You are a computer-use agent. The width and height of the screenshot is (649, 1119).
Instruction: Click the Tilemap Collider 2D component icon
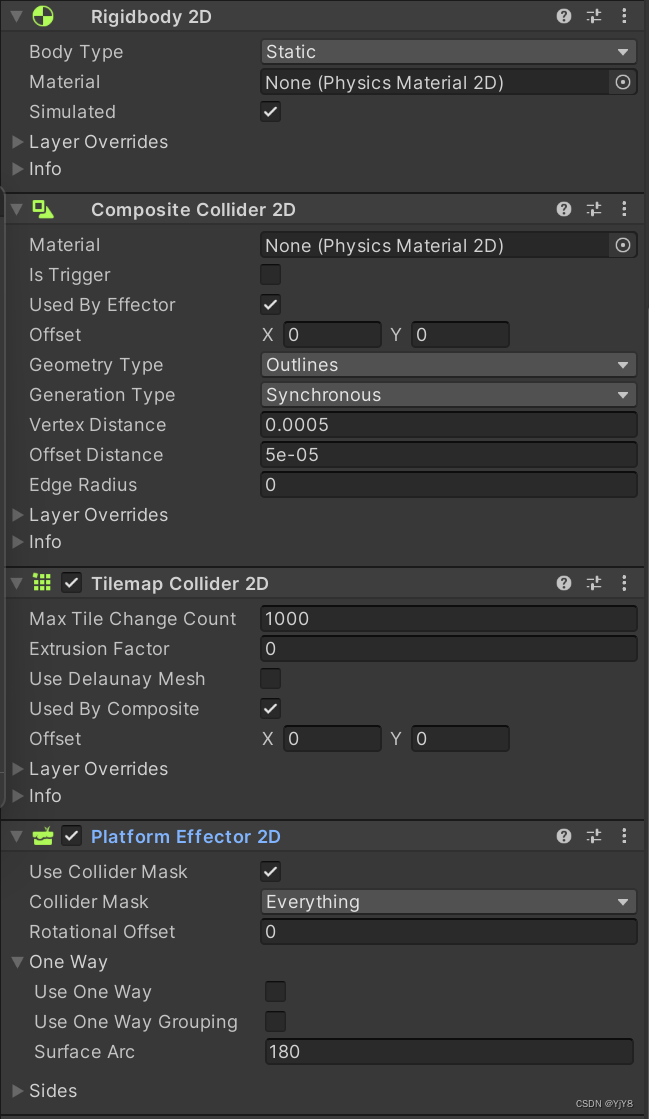tap(41, 582)
